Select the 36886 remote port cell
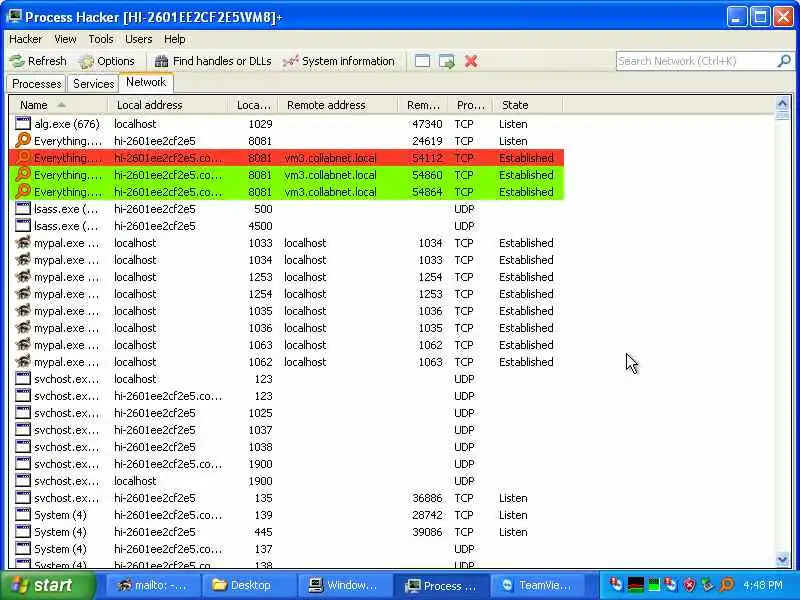 pos(427,498)
